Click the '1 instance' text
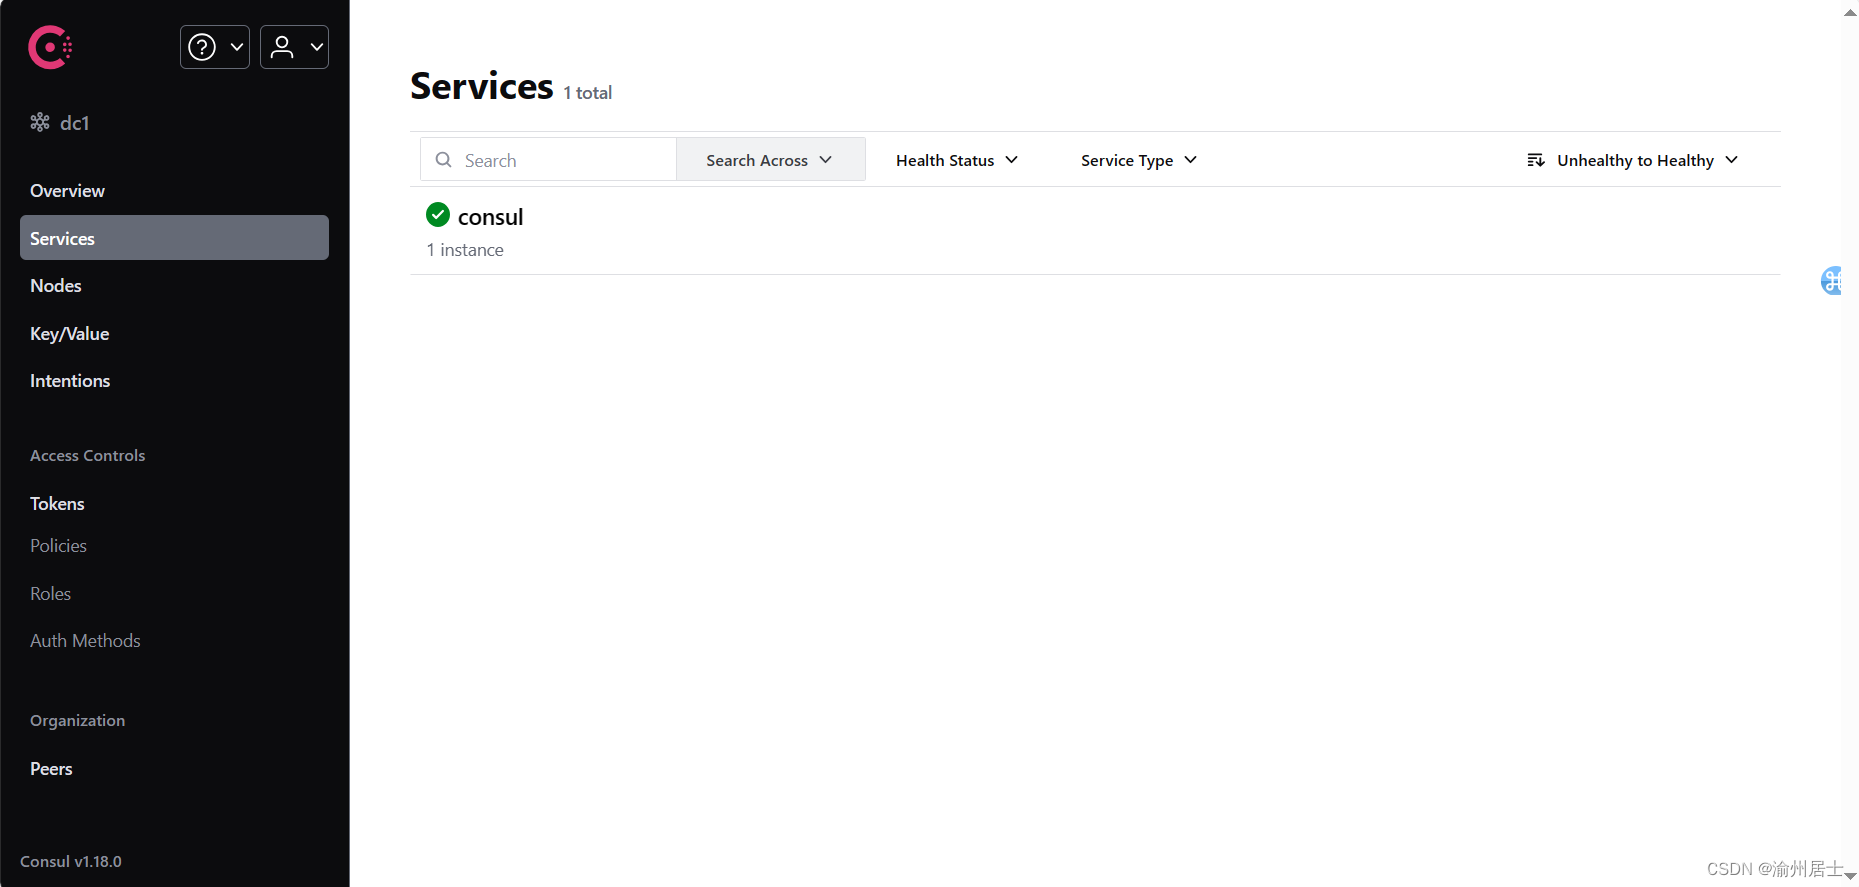 (465, 250)
